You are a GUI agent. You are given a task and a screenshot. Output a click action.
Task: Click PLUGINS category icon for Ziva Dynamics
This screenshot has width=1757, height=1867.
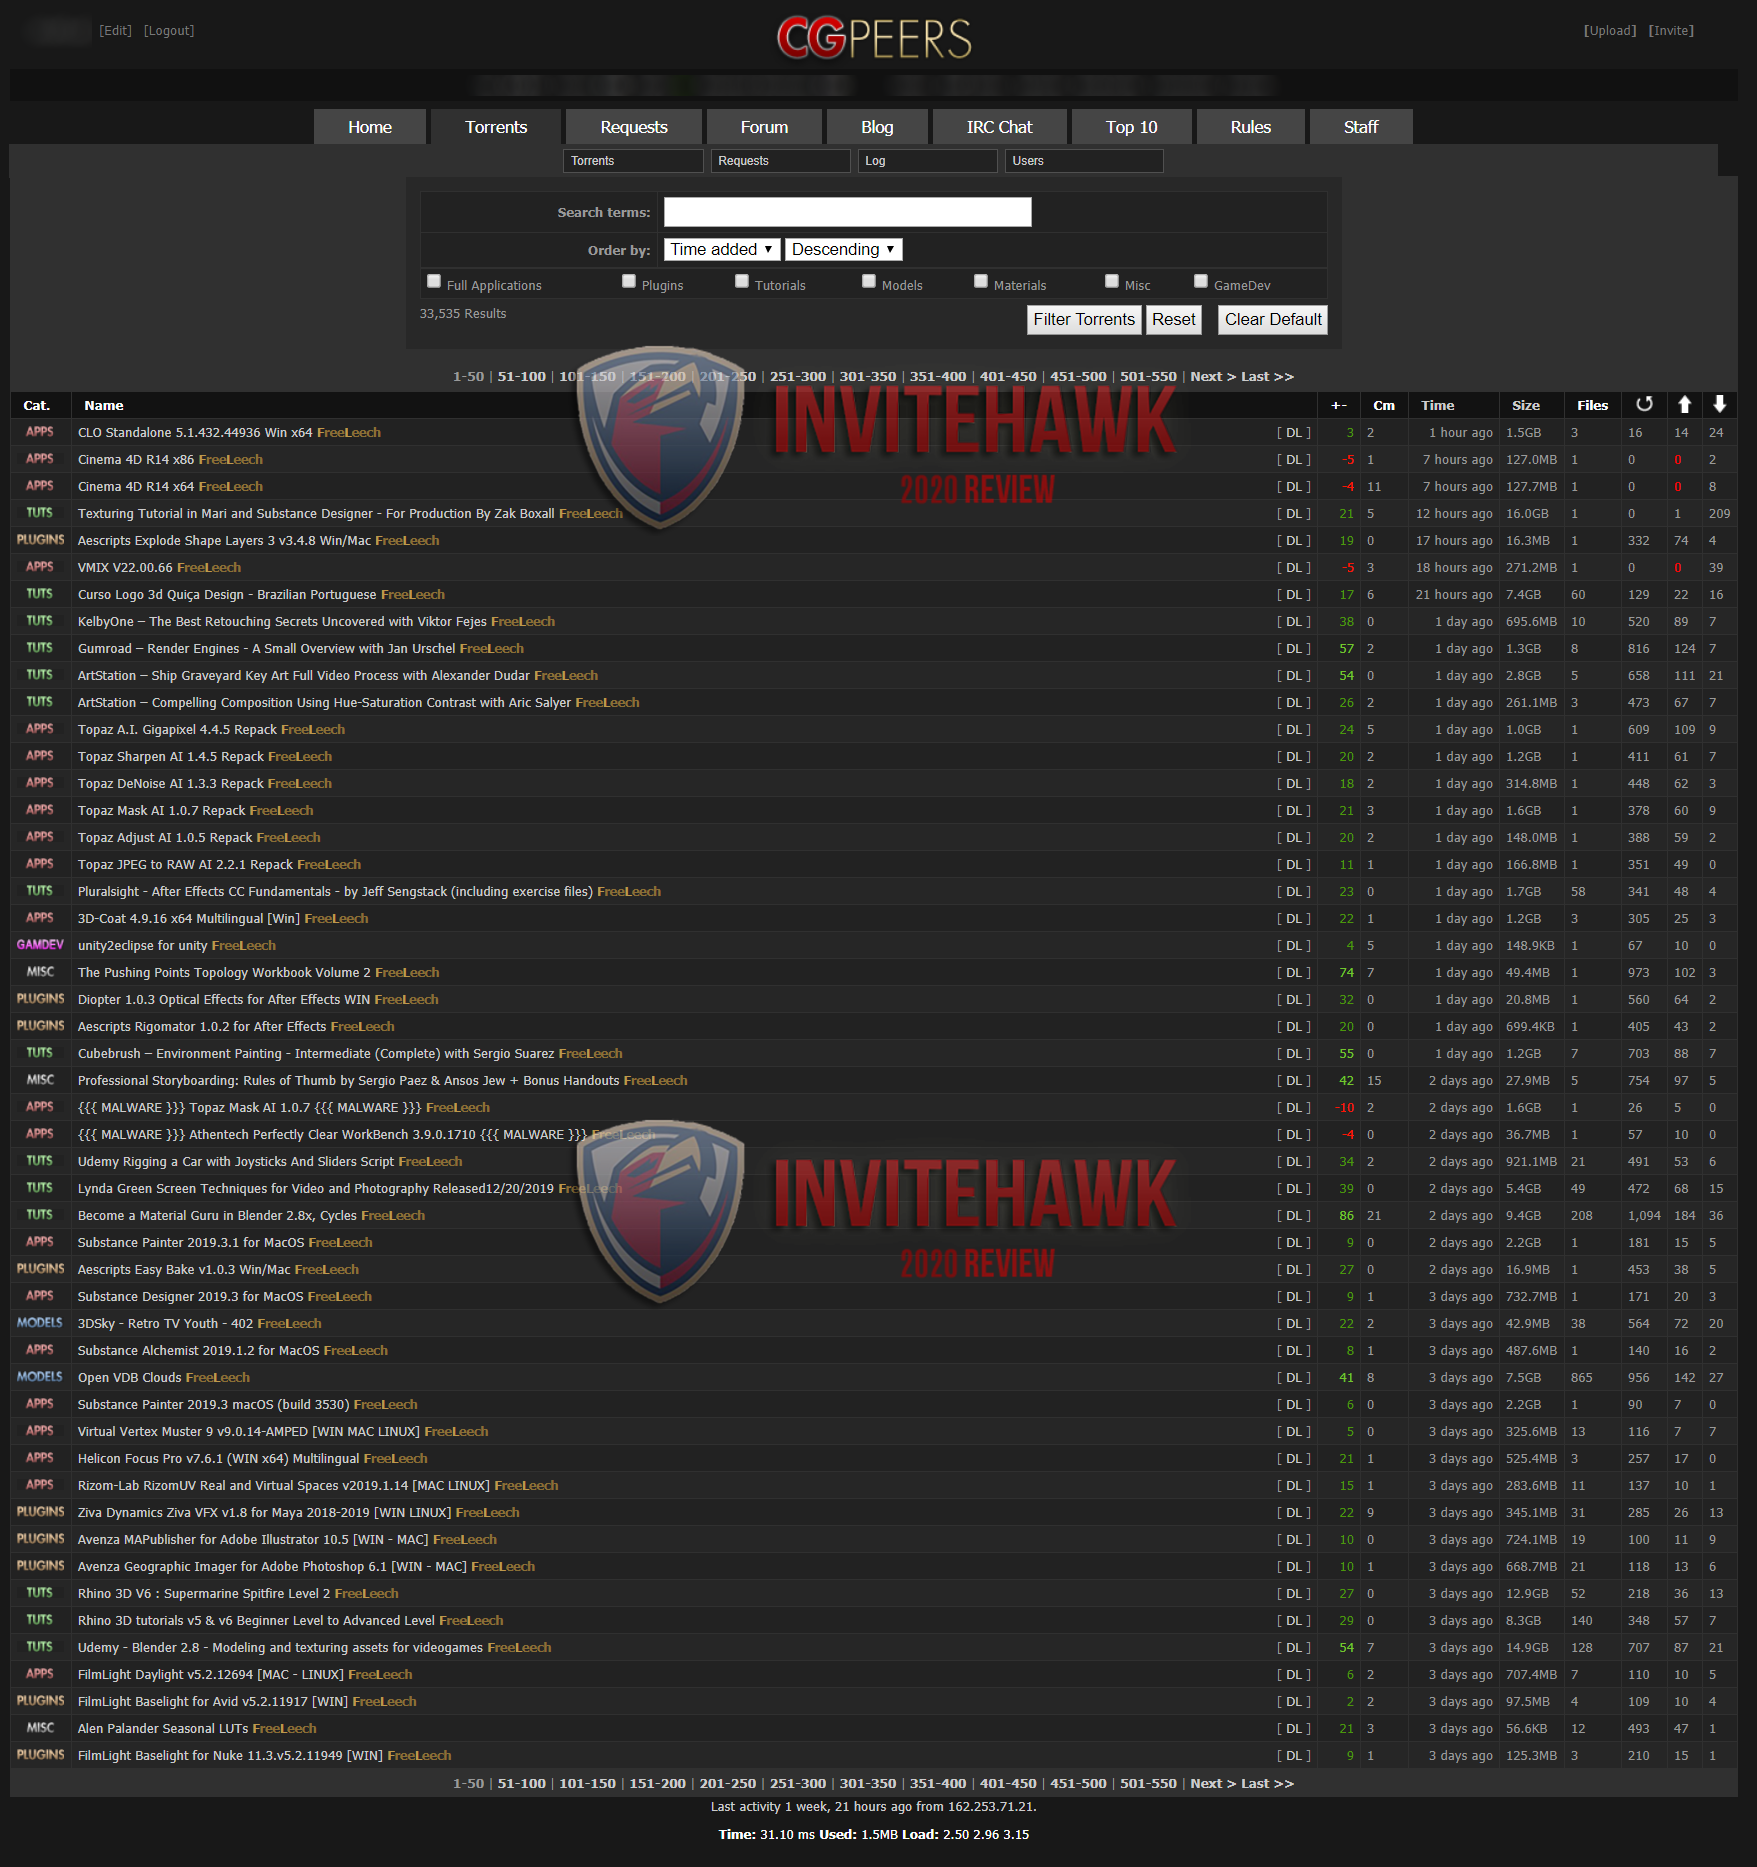(40, 1512)
